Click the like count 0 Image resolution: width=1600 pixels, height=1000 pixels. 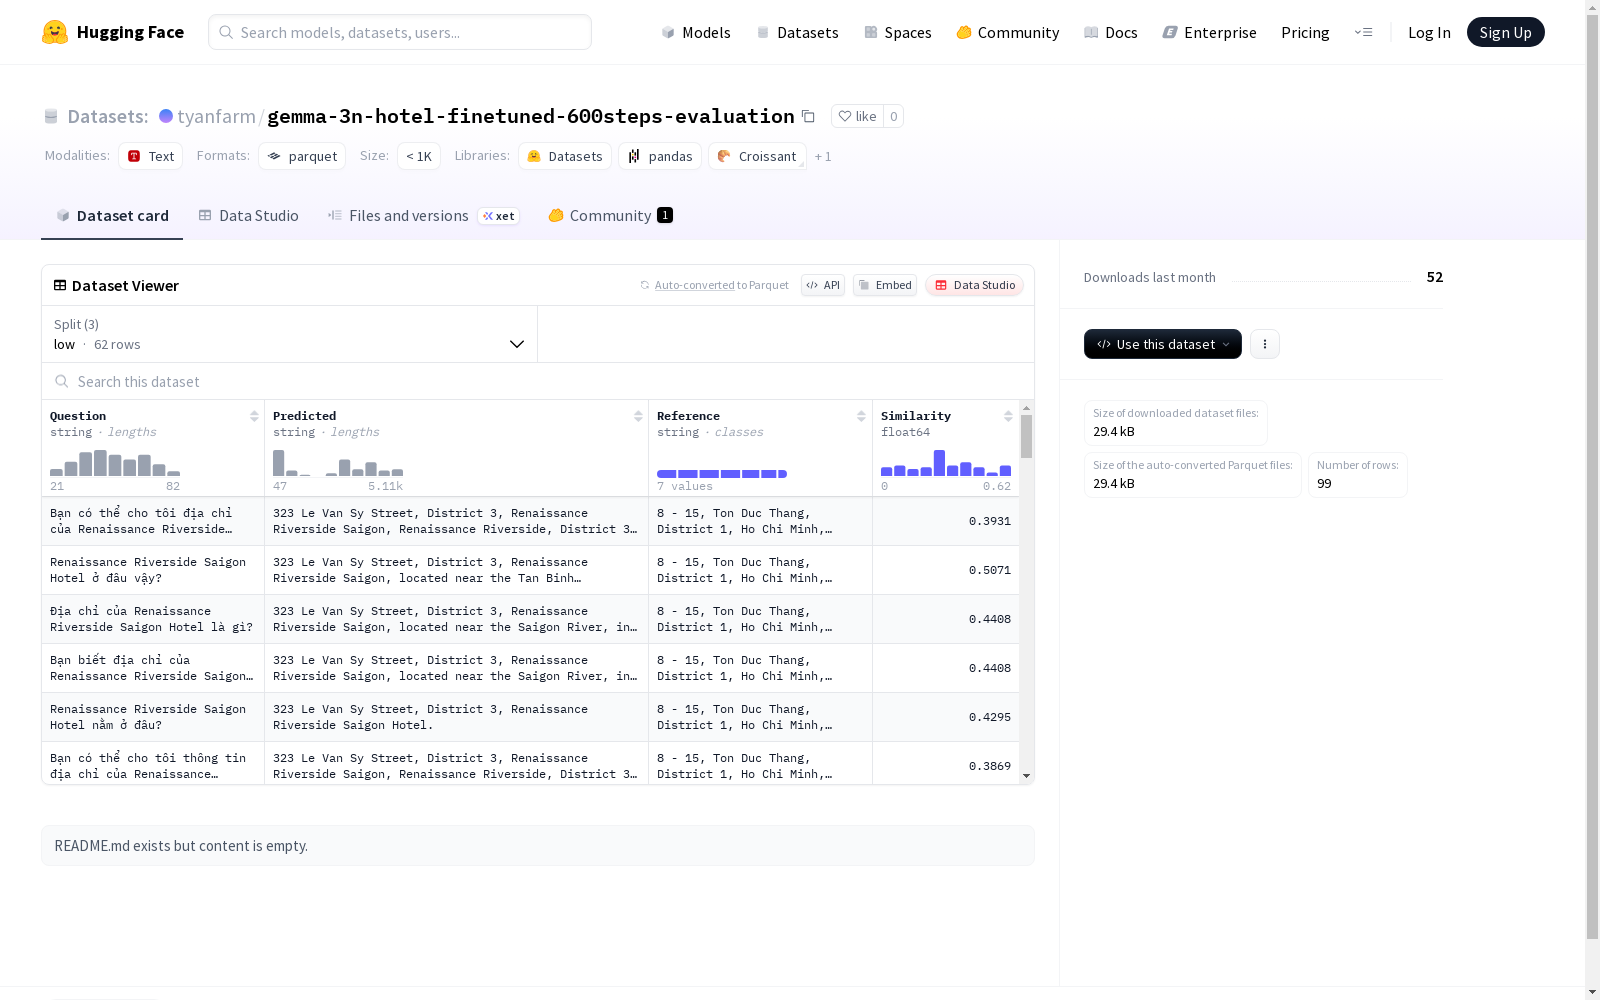(x=893, y=116)
